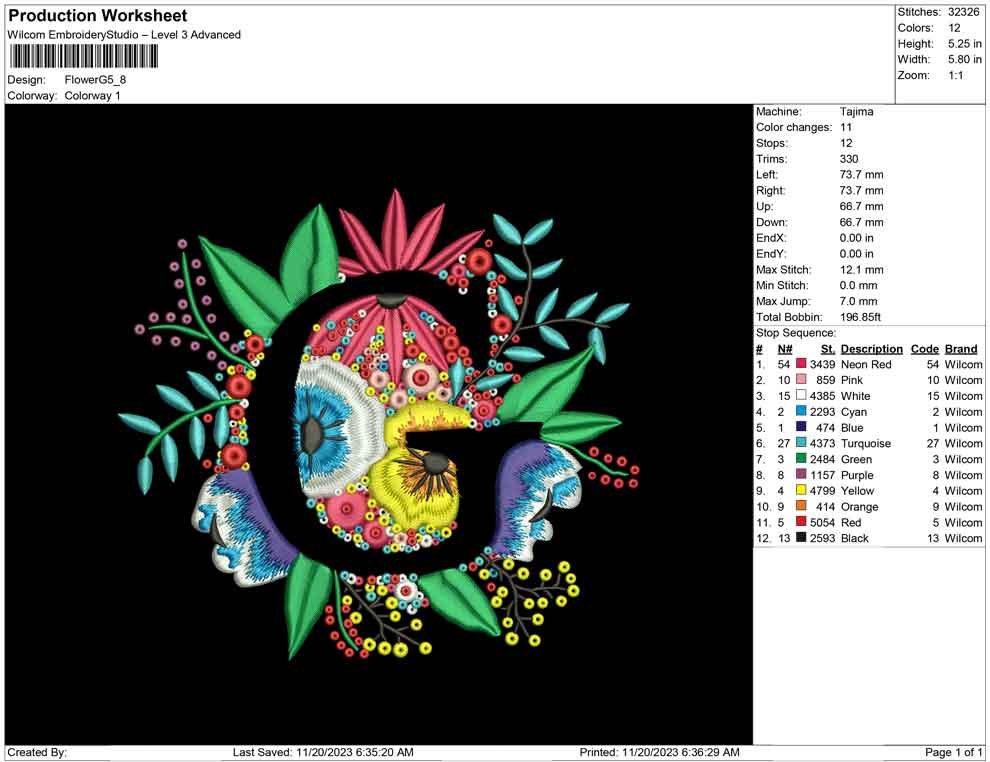This screenshot has height=762, width=990.
Task: Click the White color swatch
Action: (801, 395)
